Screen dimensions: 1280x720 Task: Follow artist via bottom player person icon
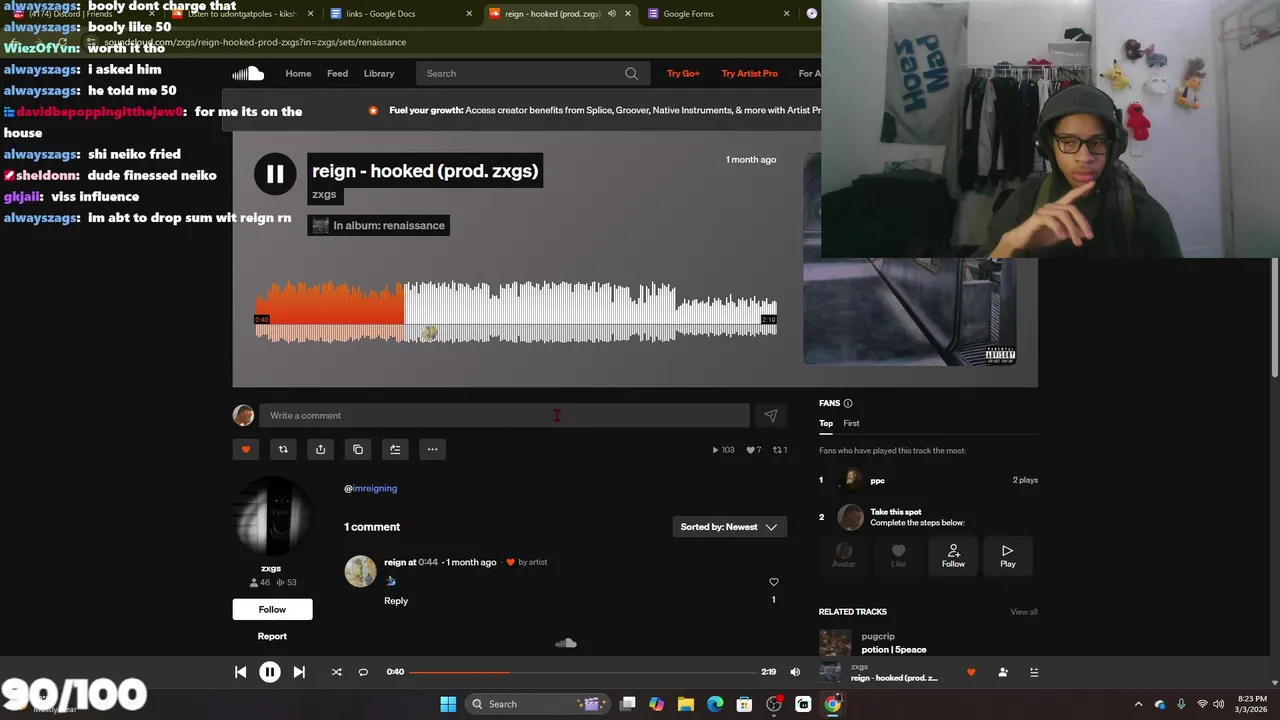coord(1003,672)
